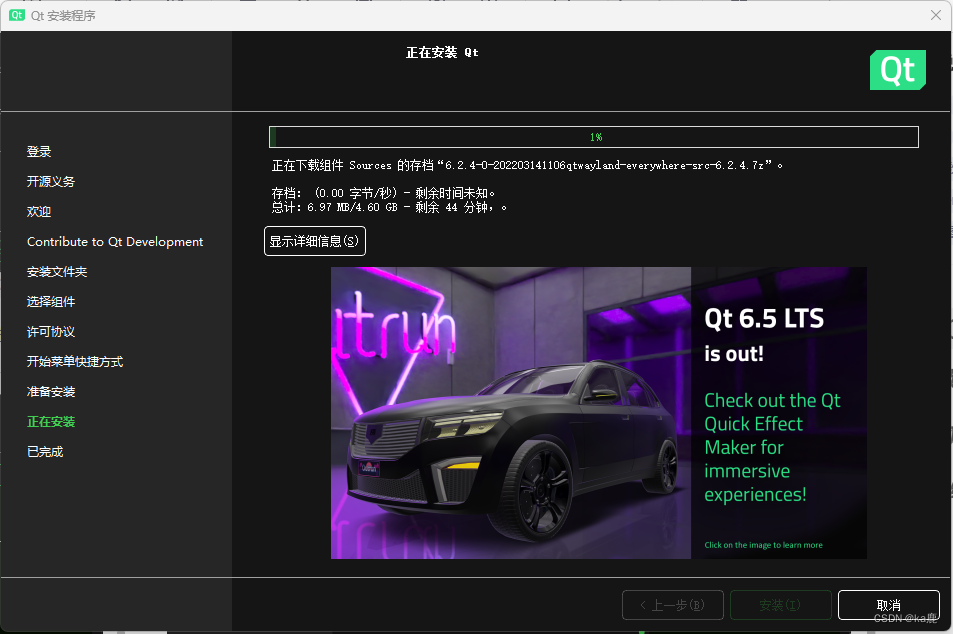
Task: Close the Qt installer window
Action: pyautogui.click(x=936, y=15)
